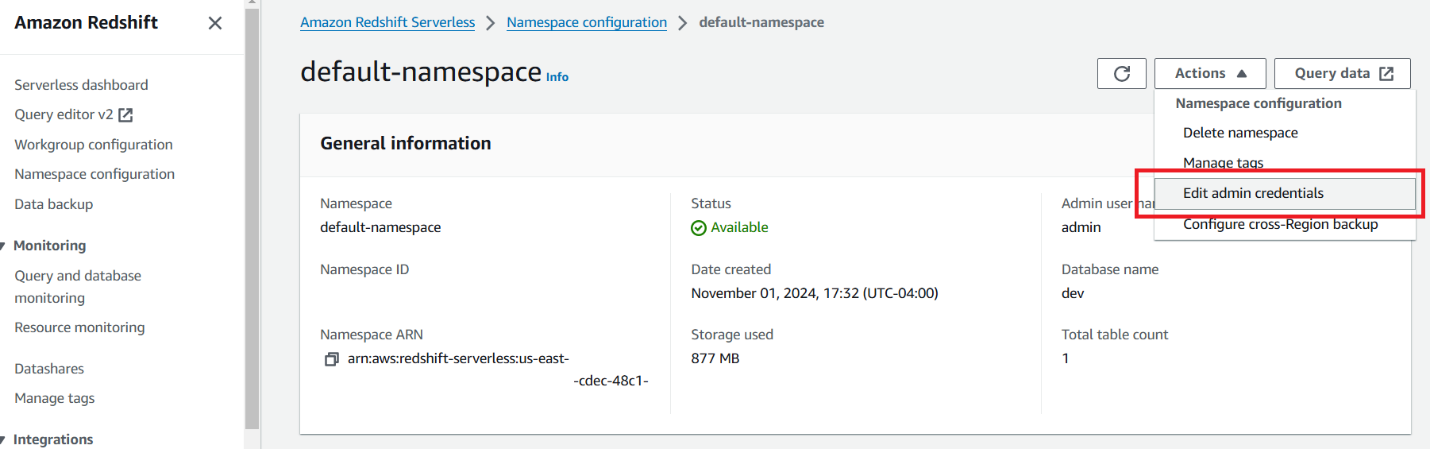
Task: Collapse the Monitoring section arrow
Action: (x=4, y=246)
